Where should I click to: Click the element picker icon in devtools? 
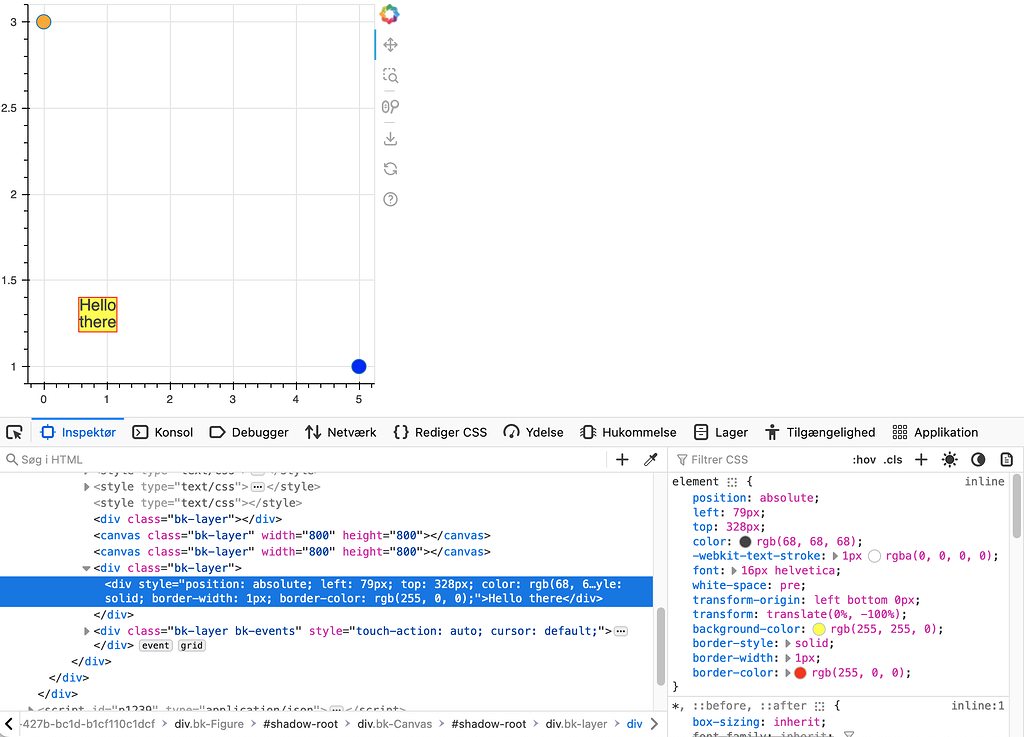coord(14,432)
